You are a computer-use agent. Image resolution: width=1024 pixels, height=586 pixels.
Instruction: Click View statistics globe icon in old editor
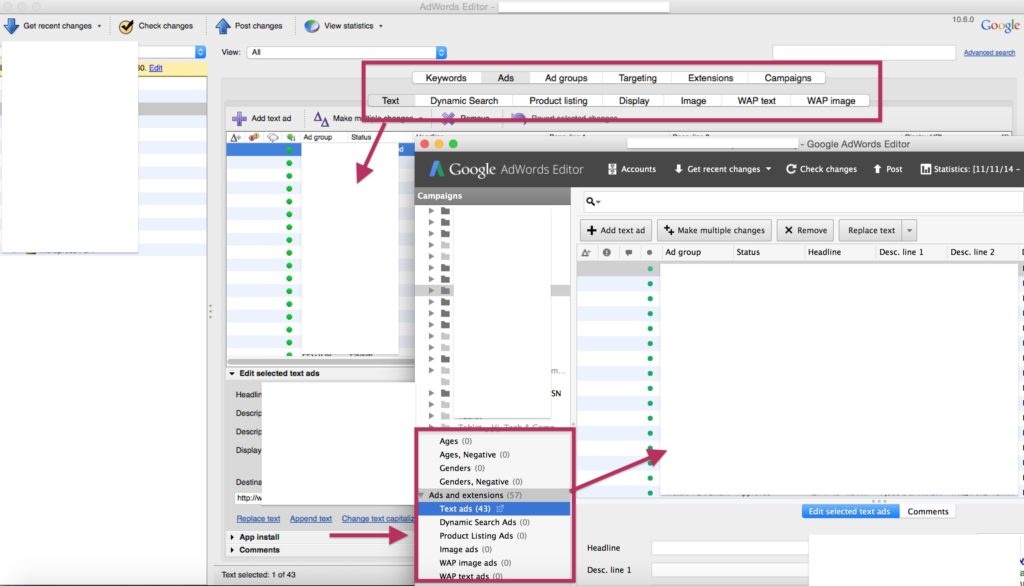[312, 26]
